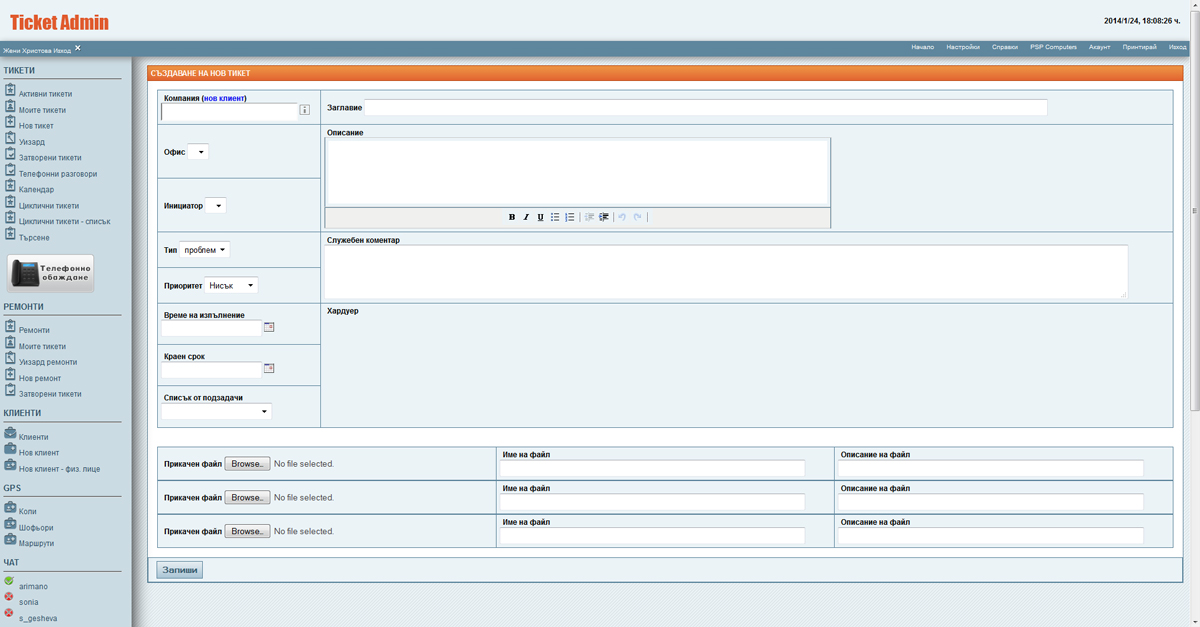Click Browse button in third file row

pyautogui.click(x=247, y=531)
